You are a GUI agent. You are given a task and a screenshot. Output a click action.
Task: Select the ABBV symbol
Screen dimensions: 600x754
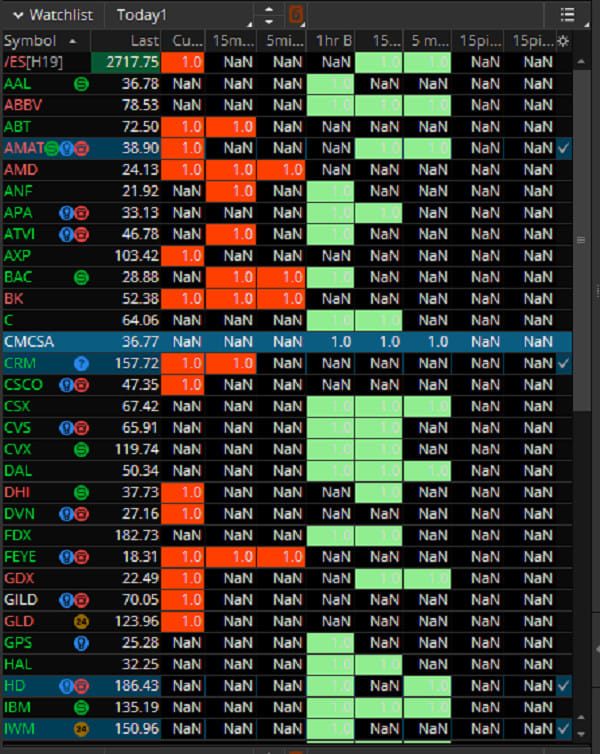(23, 105)
